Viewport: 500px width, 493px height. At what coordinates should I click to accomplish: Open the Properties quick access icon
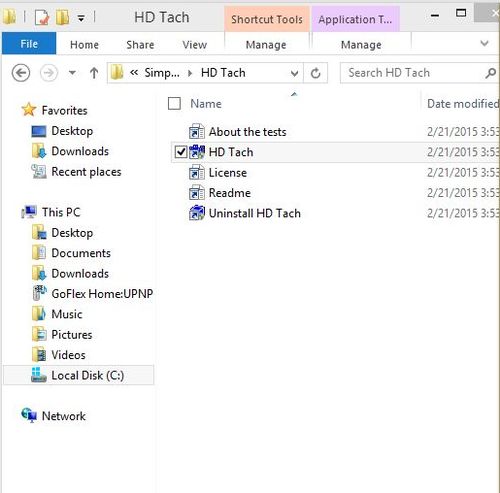tap(42, 17)
